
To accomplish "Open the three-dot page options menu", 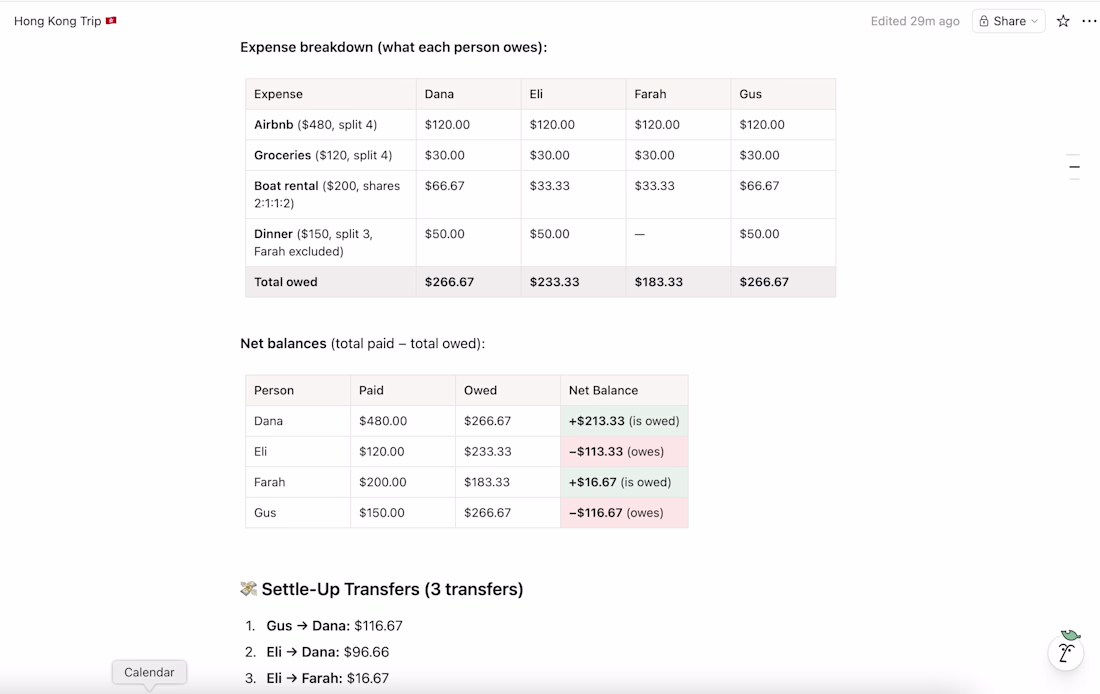I will [1089, 21].
